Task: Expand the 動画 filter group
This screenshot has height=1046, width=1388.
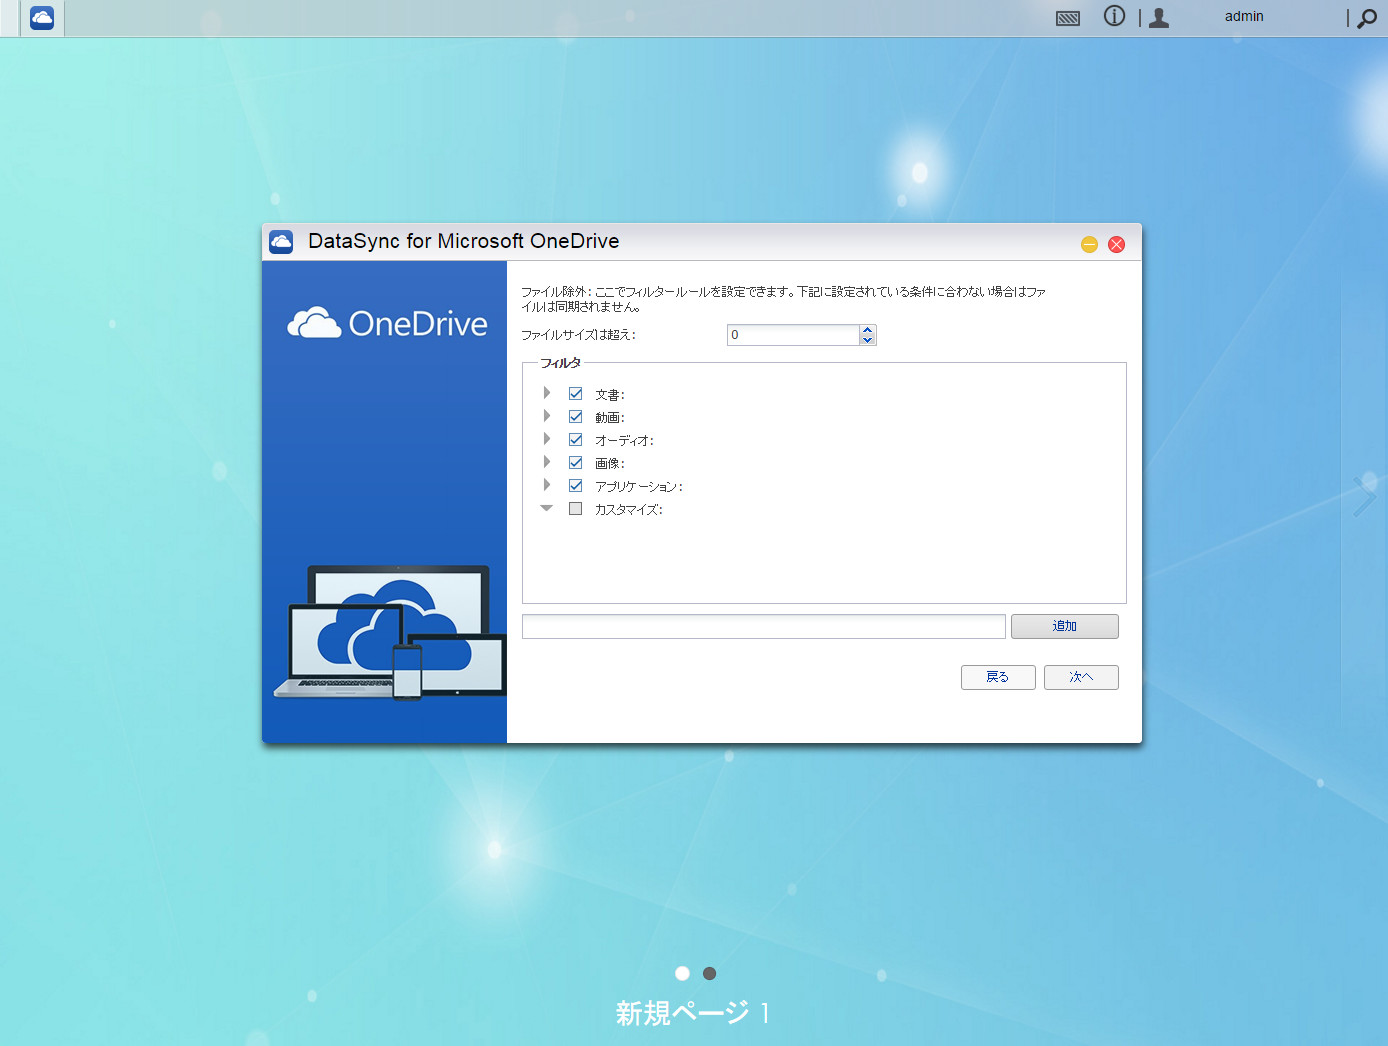Action: coord(547,416)
